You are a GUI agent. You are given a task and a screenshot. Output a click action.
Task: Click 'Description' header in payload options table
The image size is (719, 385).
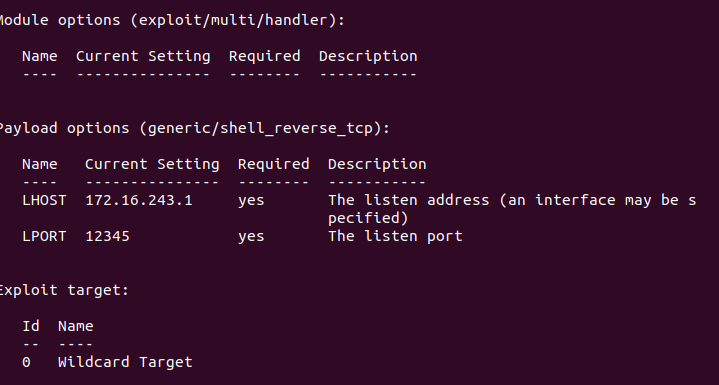[x=377, y=165]
